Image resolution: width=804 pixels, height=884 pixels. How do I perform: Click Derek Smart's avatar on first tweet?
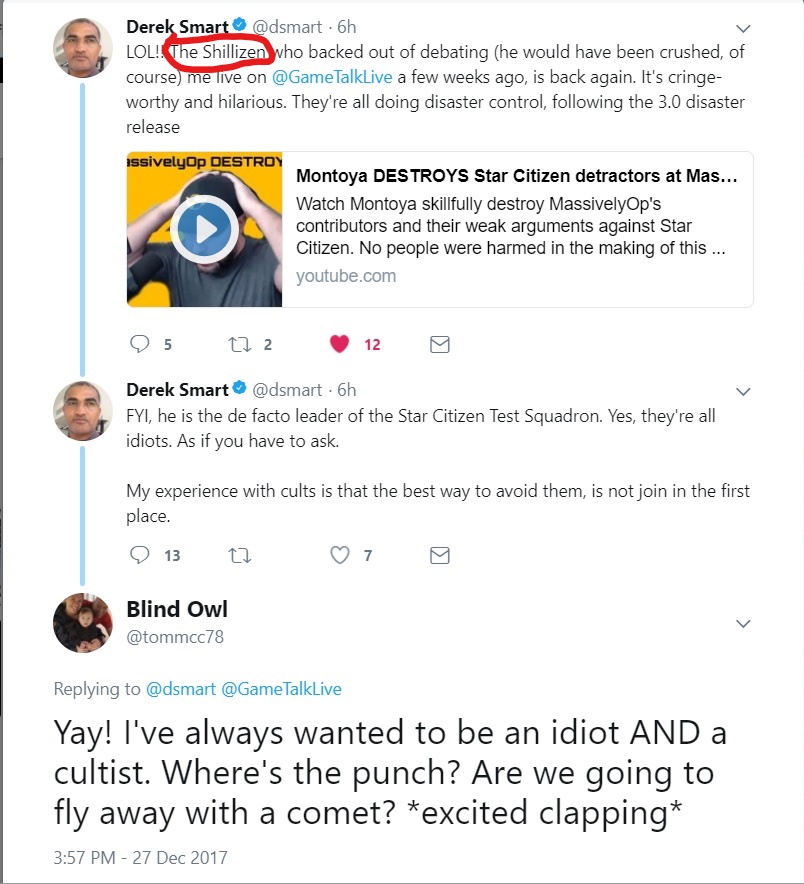point(82,47)
